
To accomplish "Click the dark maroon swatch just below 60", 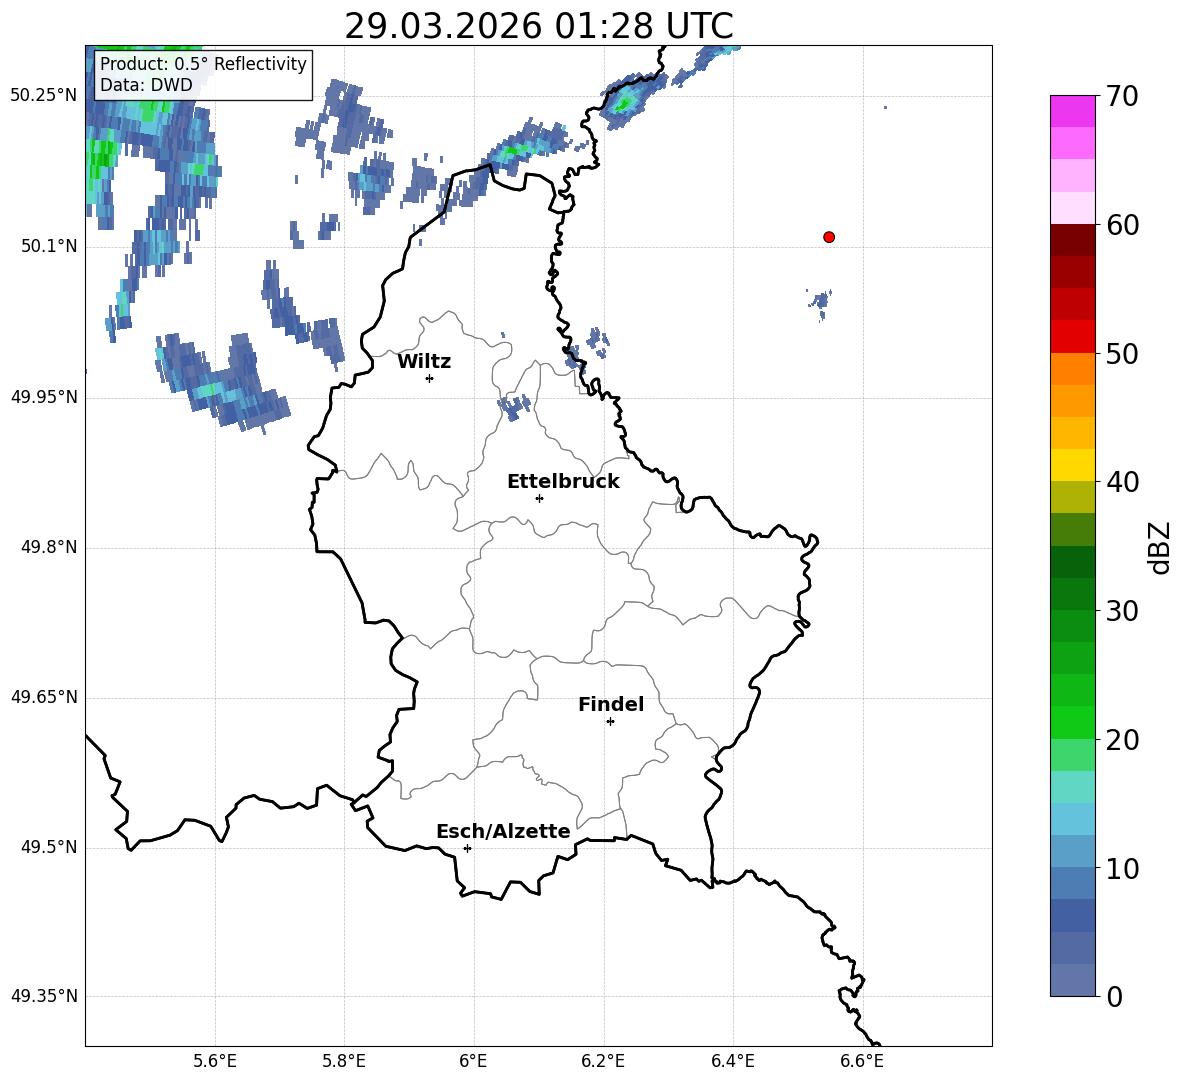I will [1072, 240].
